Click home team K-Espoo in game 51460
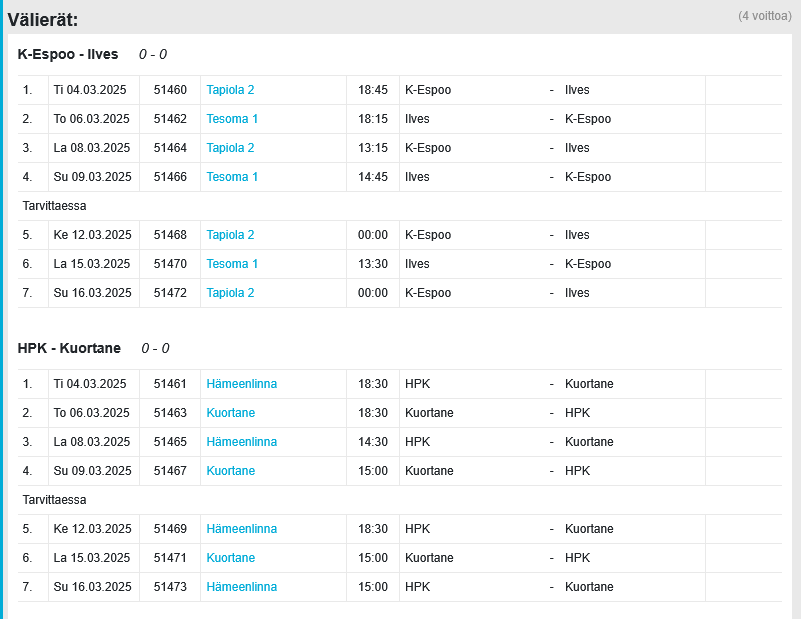 tap(428, 90)
